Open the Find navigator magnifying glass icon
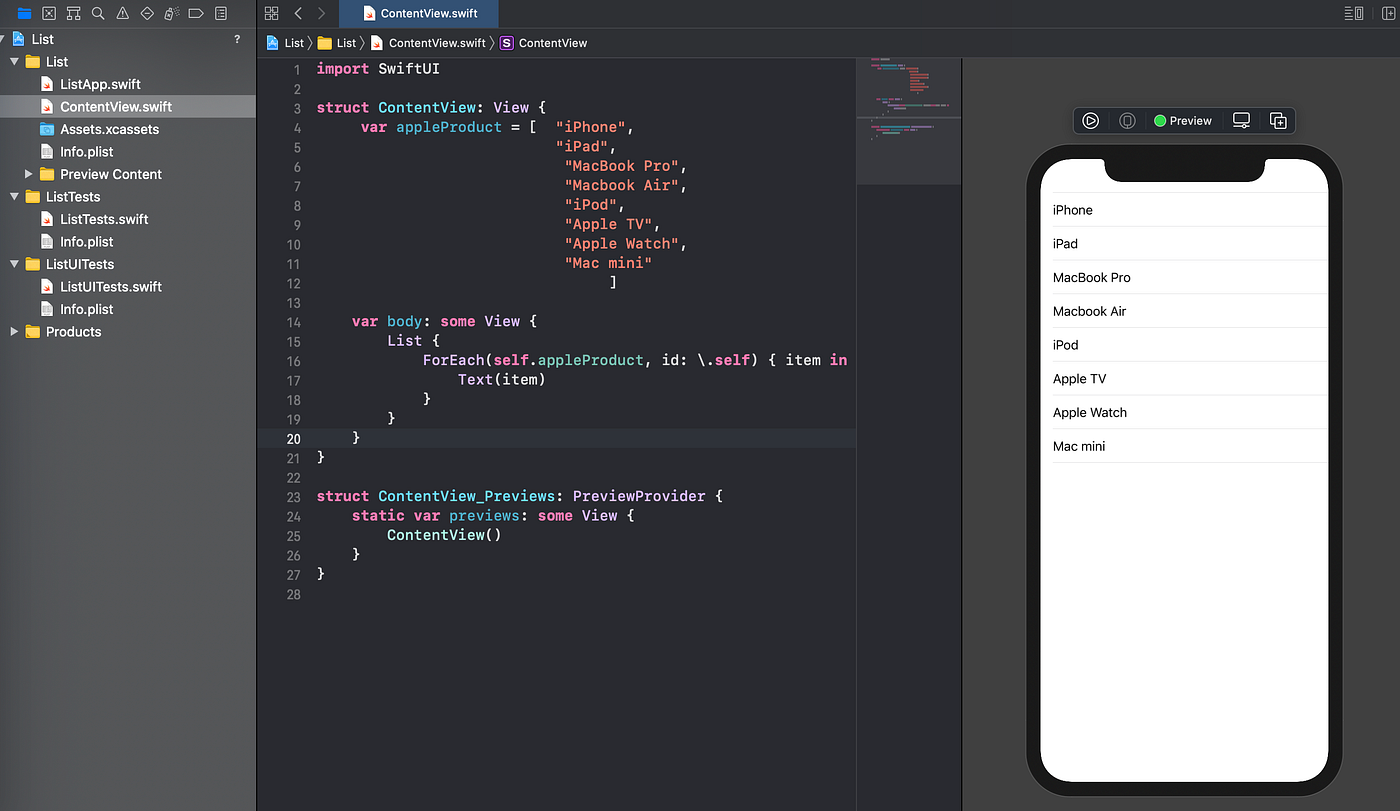 (97, 13)
